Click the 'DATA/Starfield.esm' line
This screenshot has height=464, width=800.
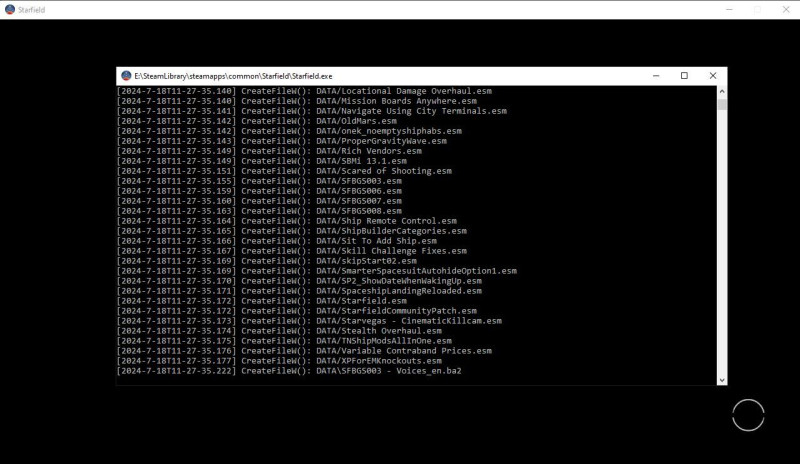click(262, 301)
